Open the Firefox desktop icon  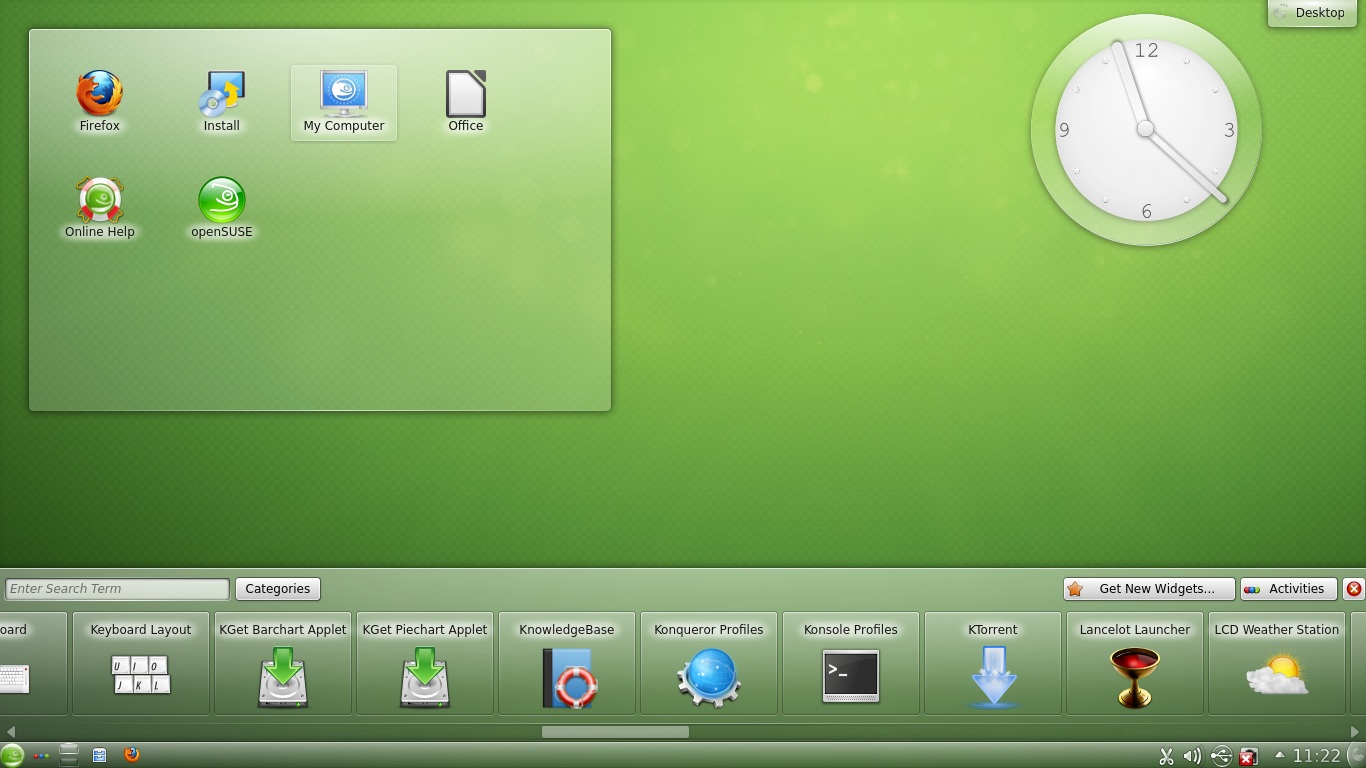(x=100, y=100)
